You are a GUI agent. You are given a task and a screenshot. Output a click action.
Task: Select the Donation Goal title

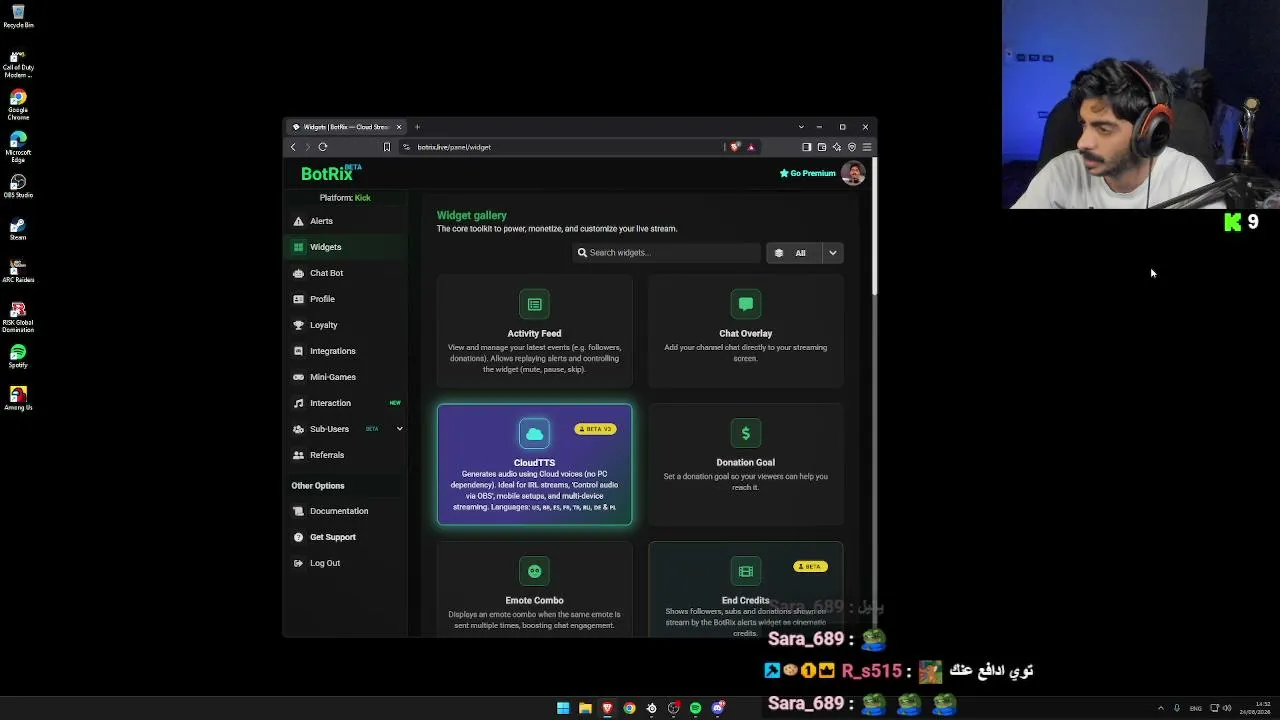tap(746, 462)
